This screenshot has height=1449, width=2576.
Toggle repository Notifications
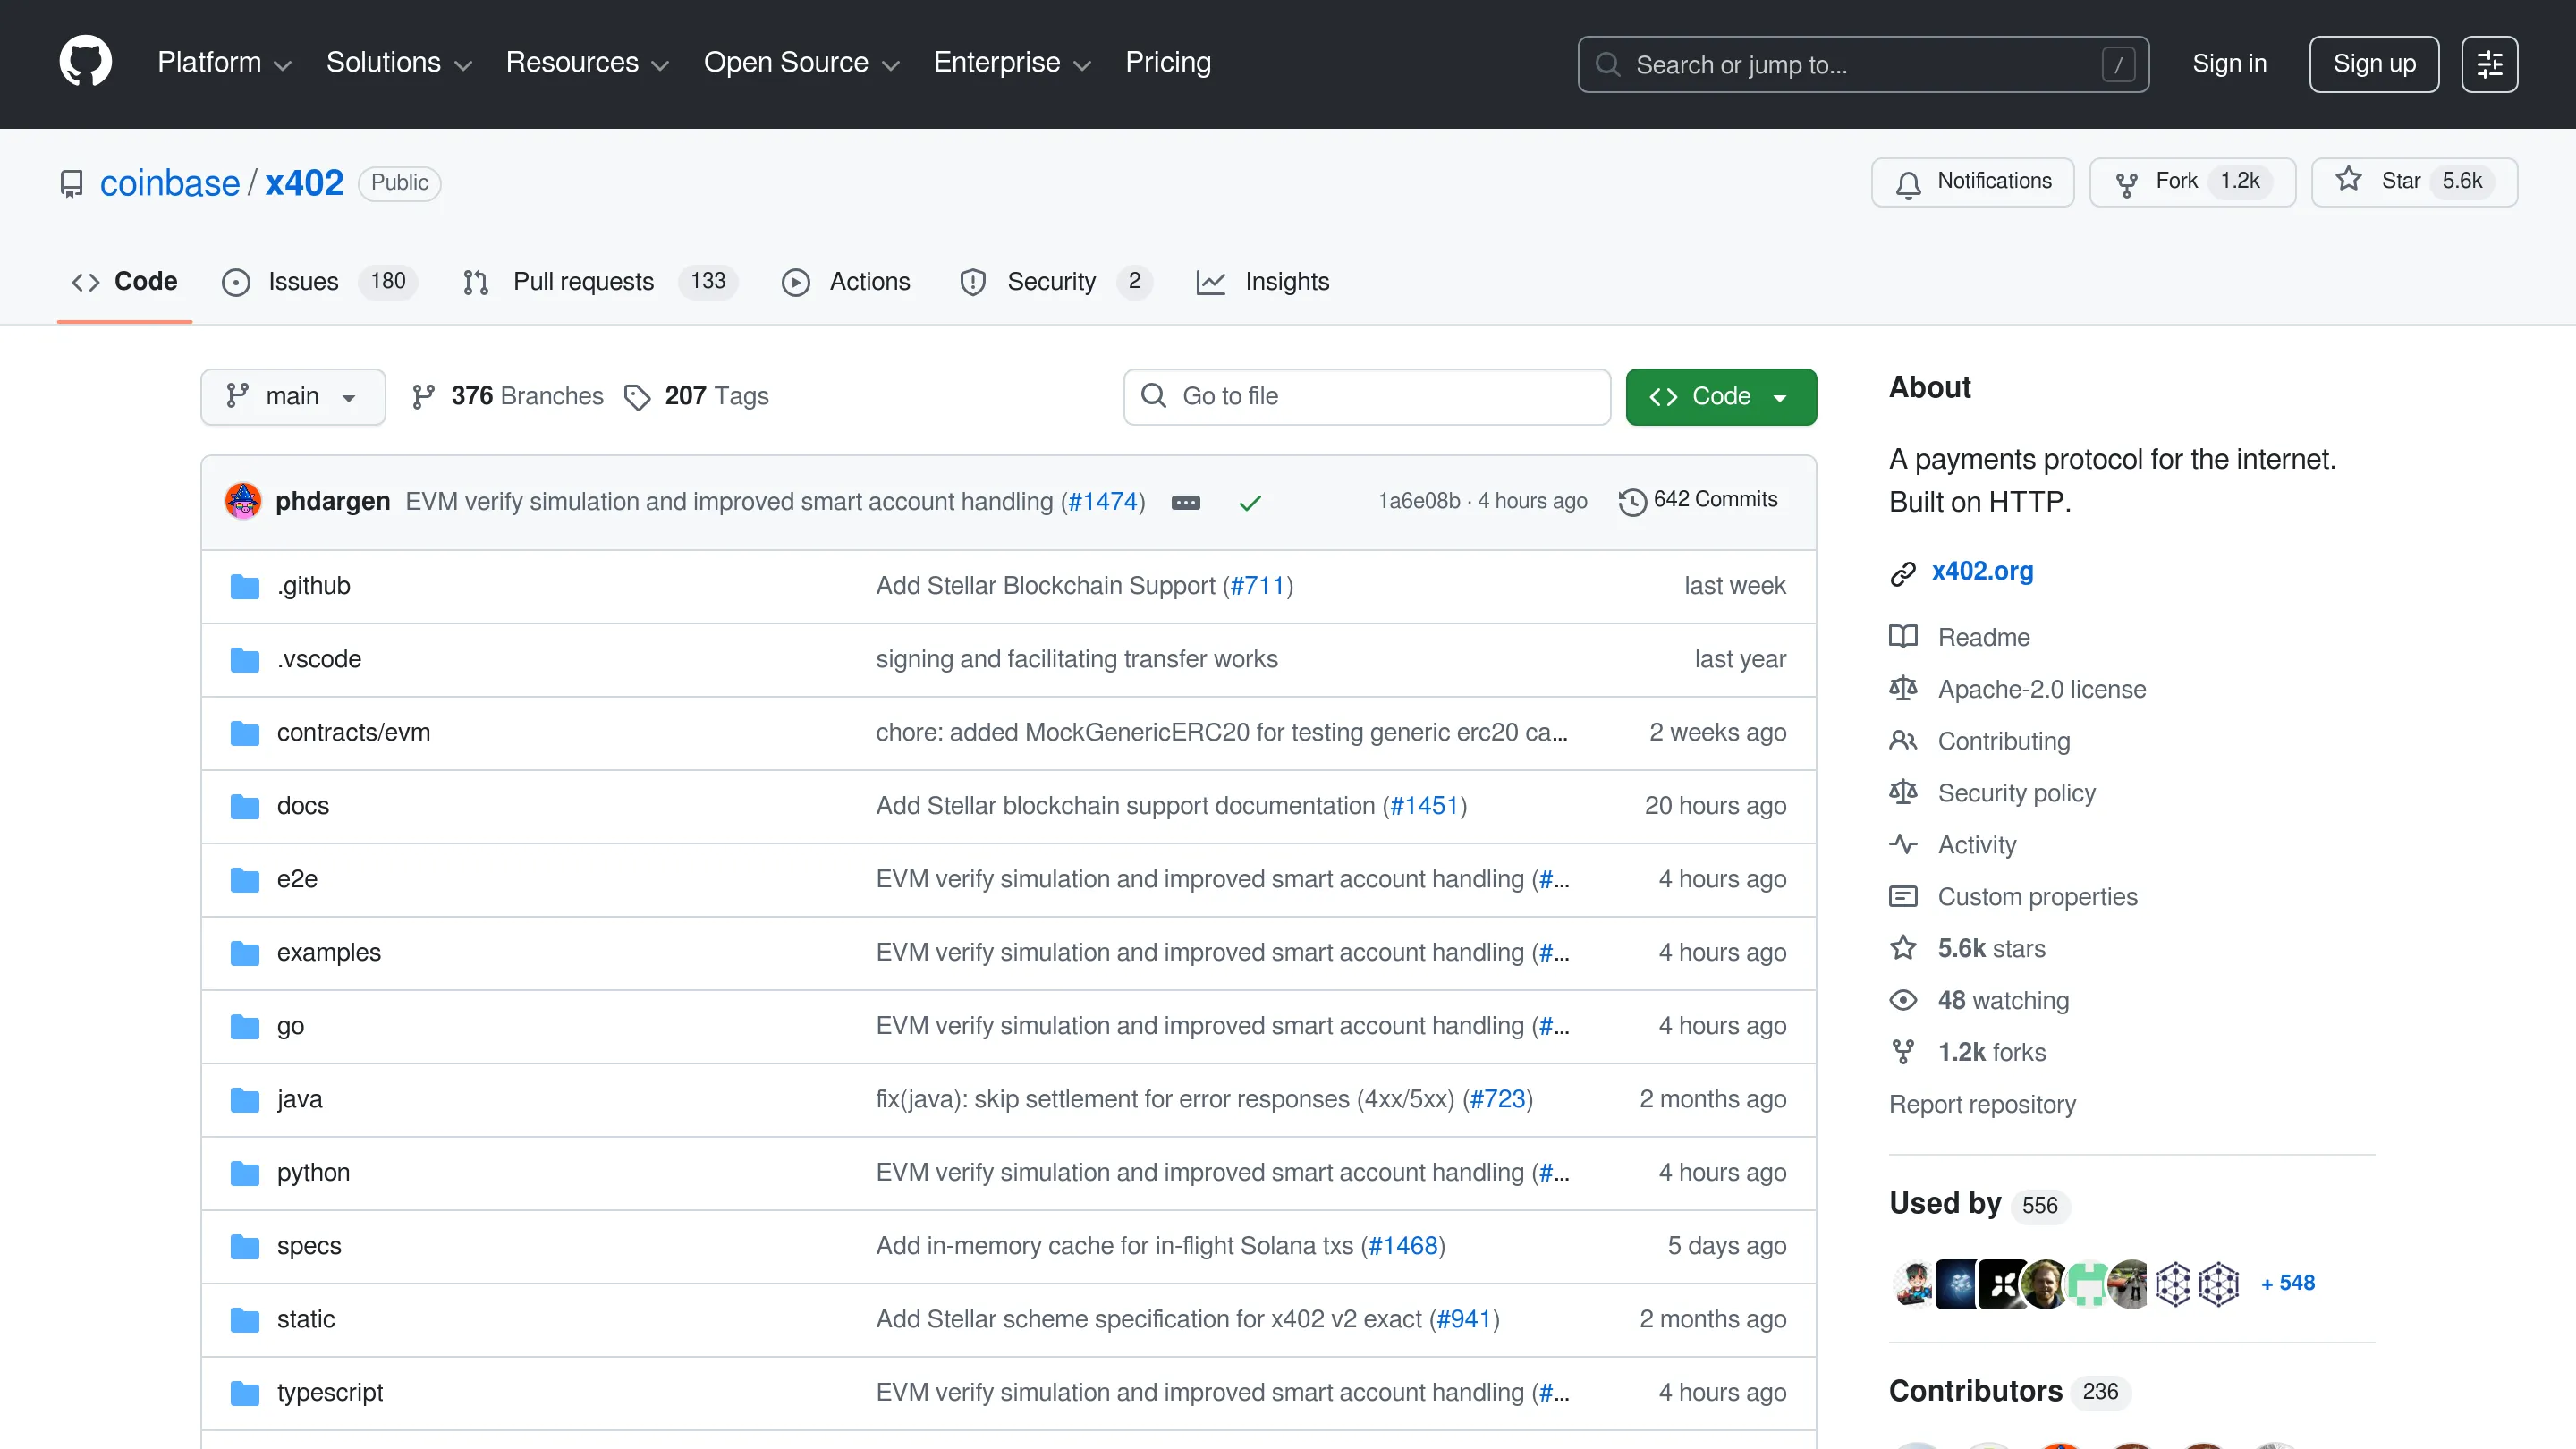point(1972,181)
